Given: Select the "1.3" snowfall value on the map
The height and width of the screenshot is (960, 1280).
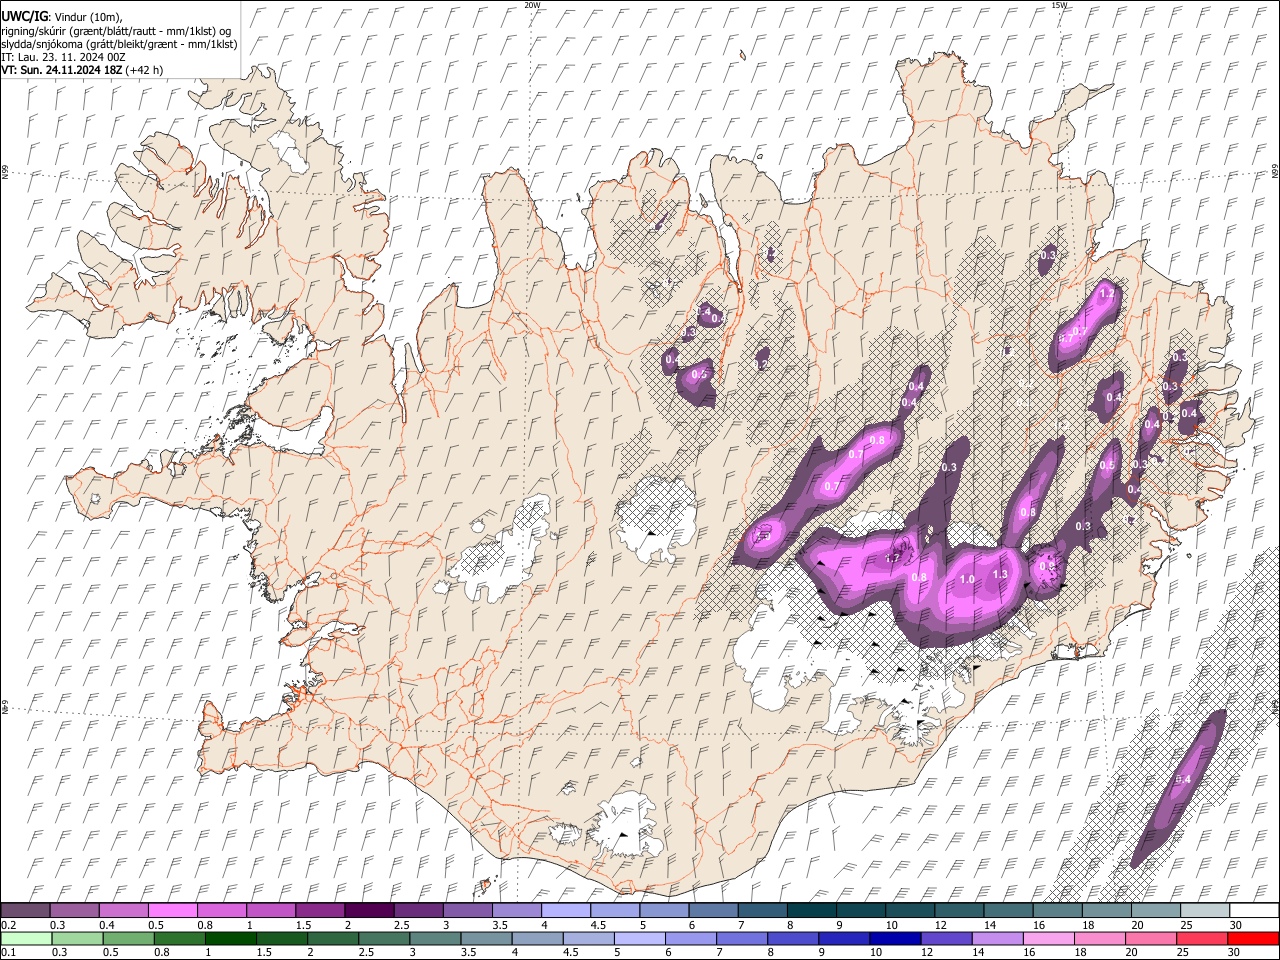Looking at the screenshot, I should pos(1000,574).
